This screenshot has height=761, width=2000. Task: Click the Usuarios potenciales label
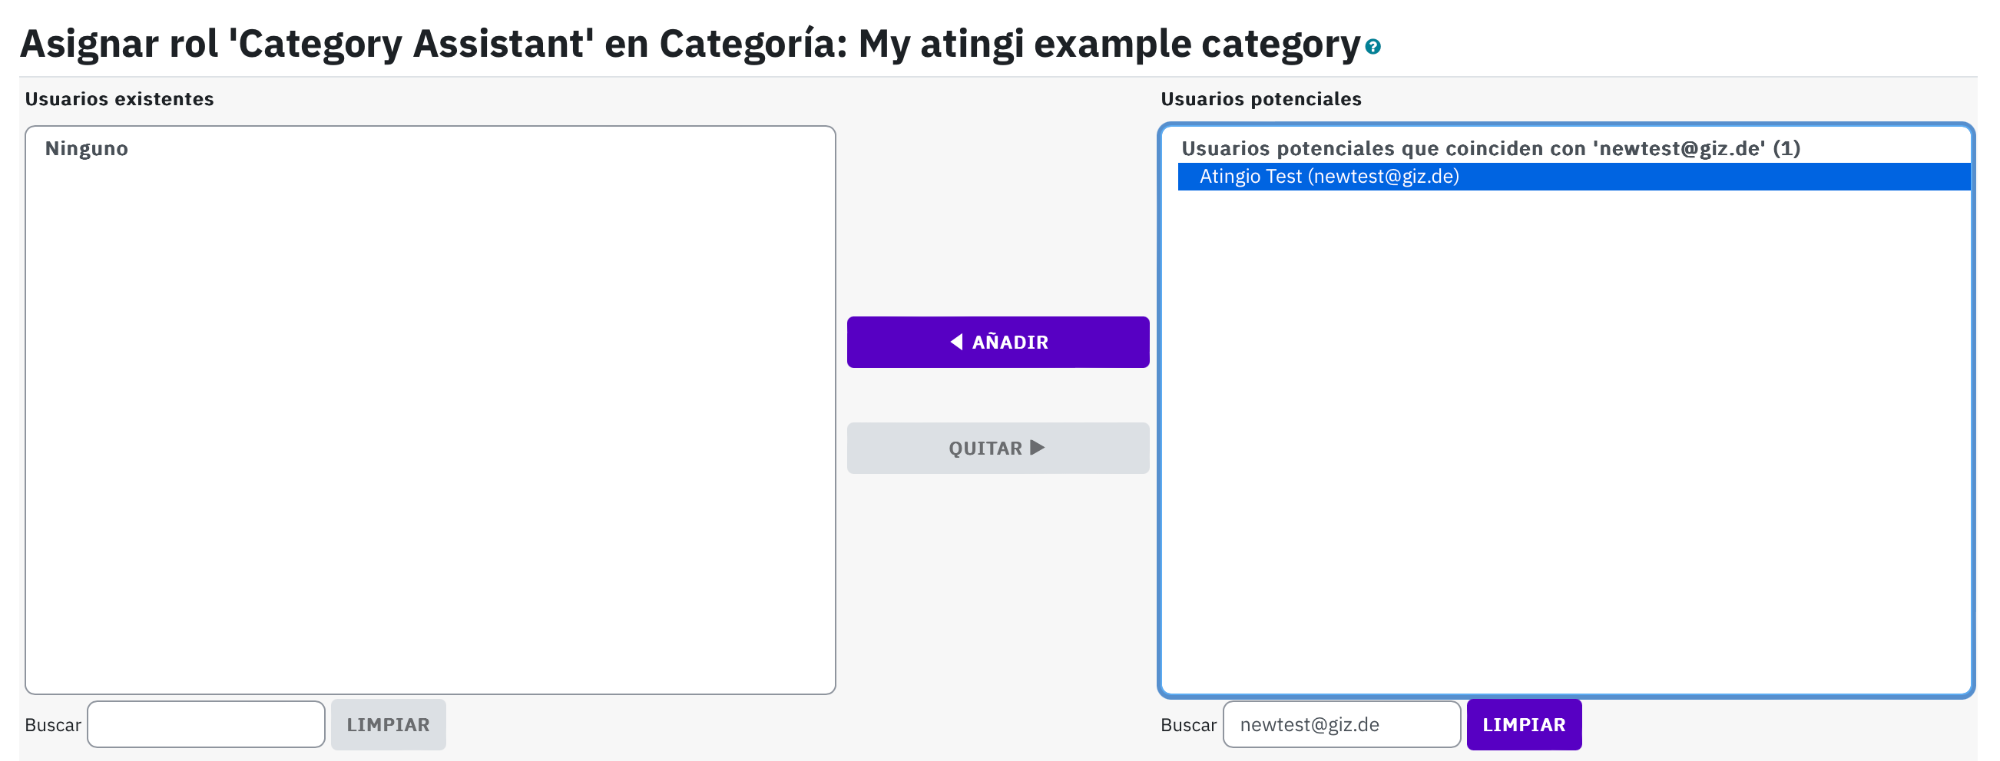[1261, 99]
